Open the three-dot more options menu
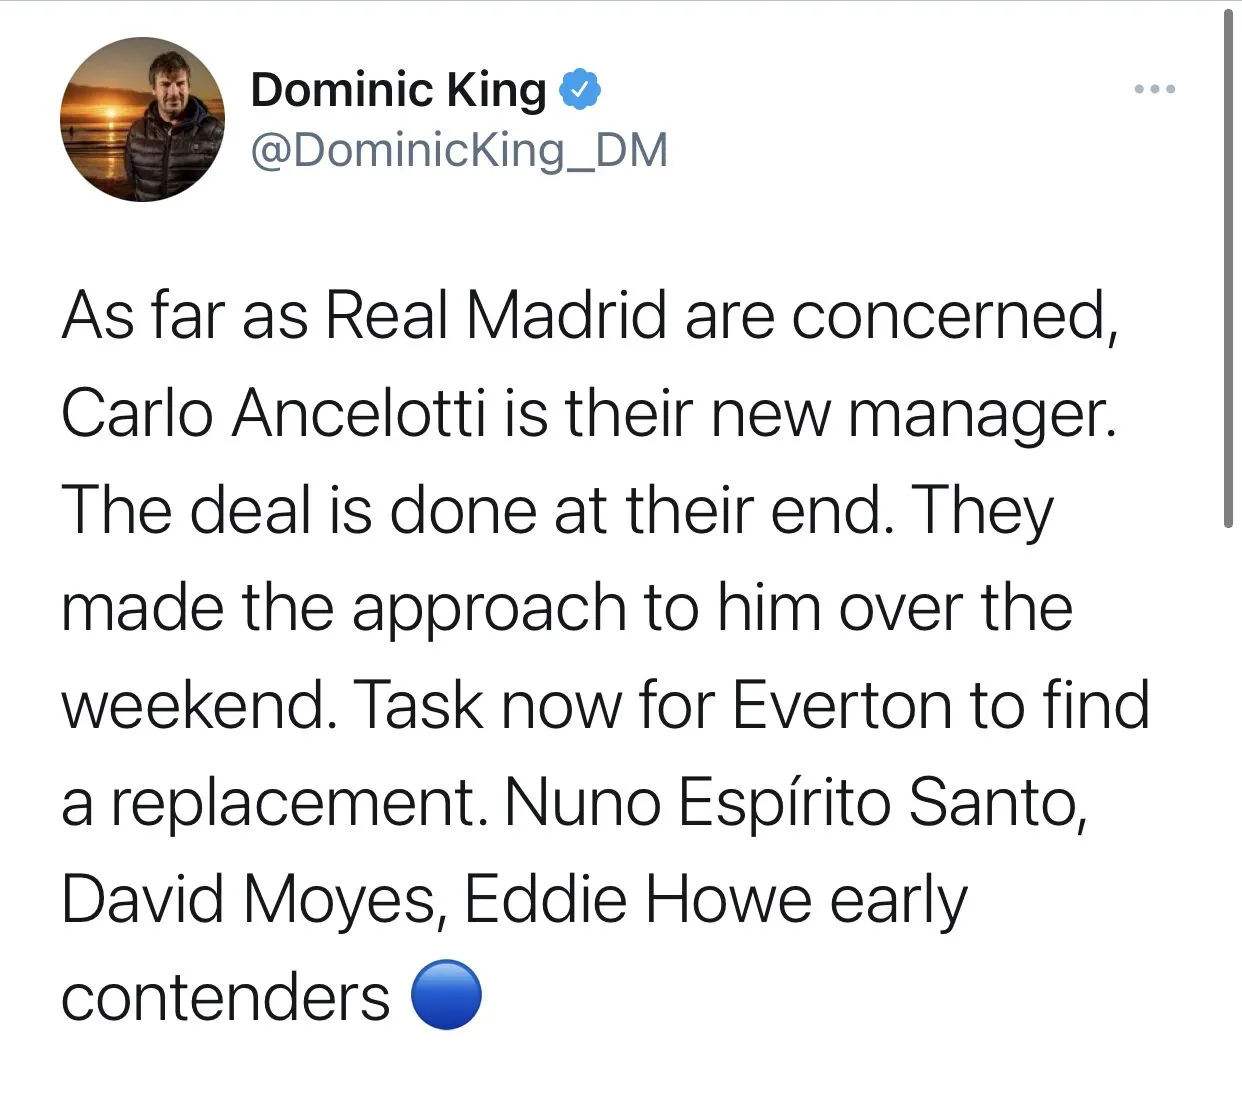The height and width of the screenshot is (1098, 1242). coord(1155,90)
